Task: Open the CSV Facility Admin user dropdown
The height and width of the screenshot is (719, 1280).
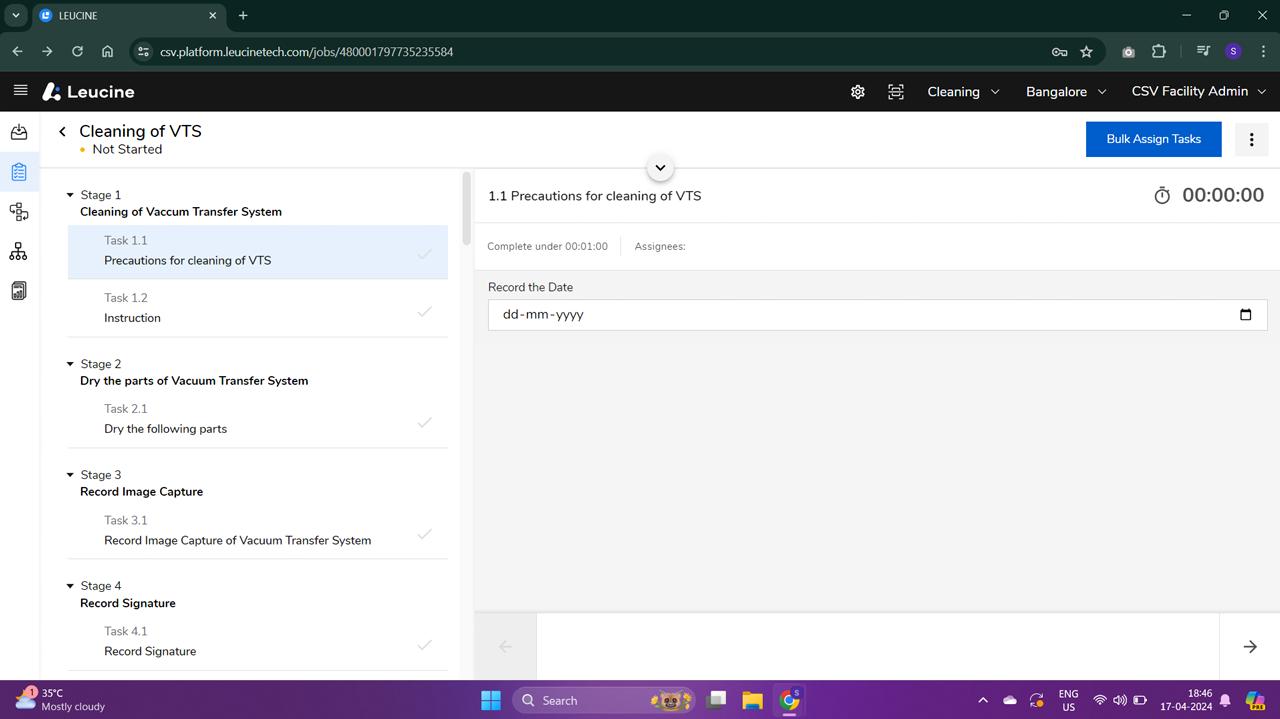Action: pos(1199,92)
